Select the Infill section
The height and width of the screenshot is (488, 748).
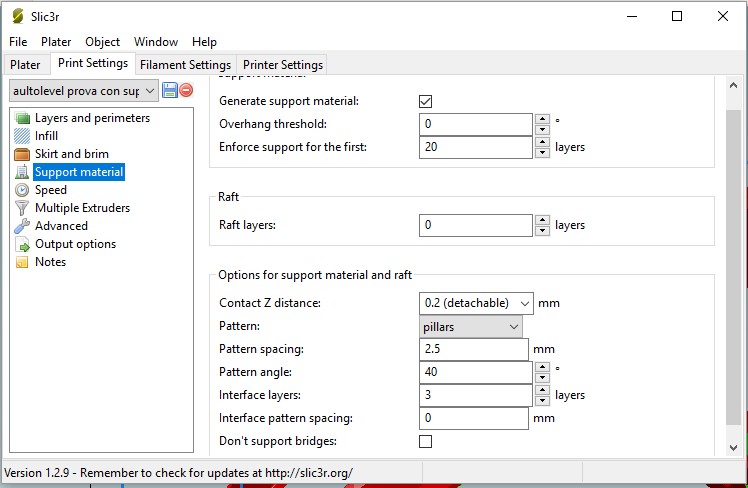(46, 136)
